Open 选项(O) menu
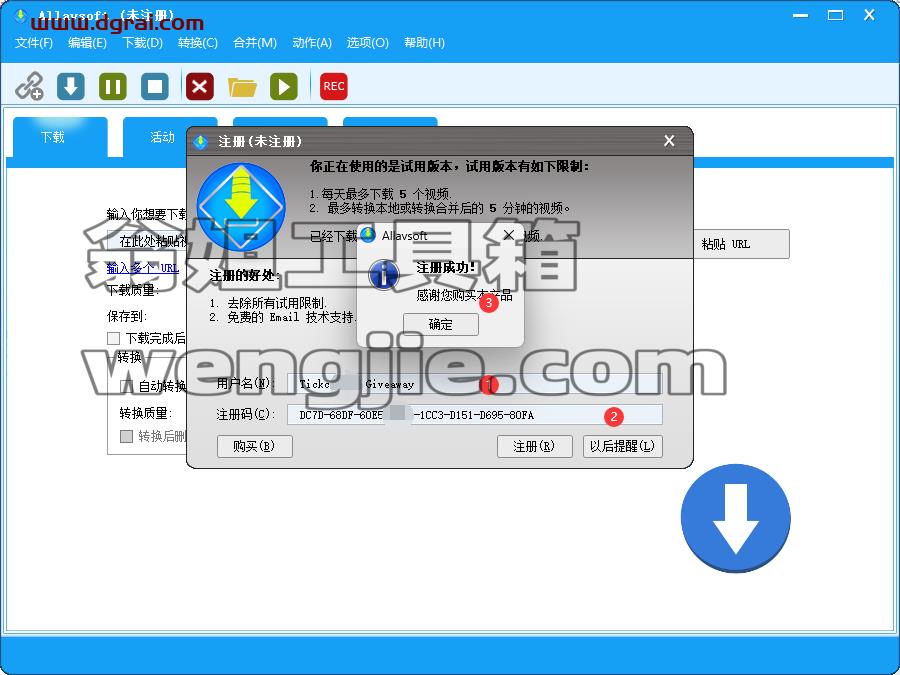The width and height of the screenshot is (900, 675). (x=367, y=42)
